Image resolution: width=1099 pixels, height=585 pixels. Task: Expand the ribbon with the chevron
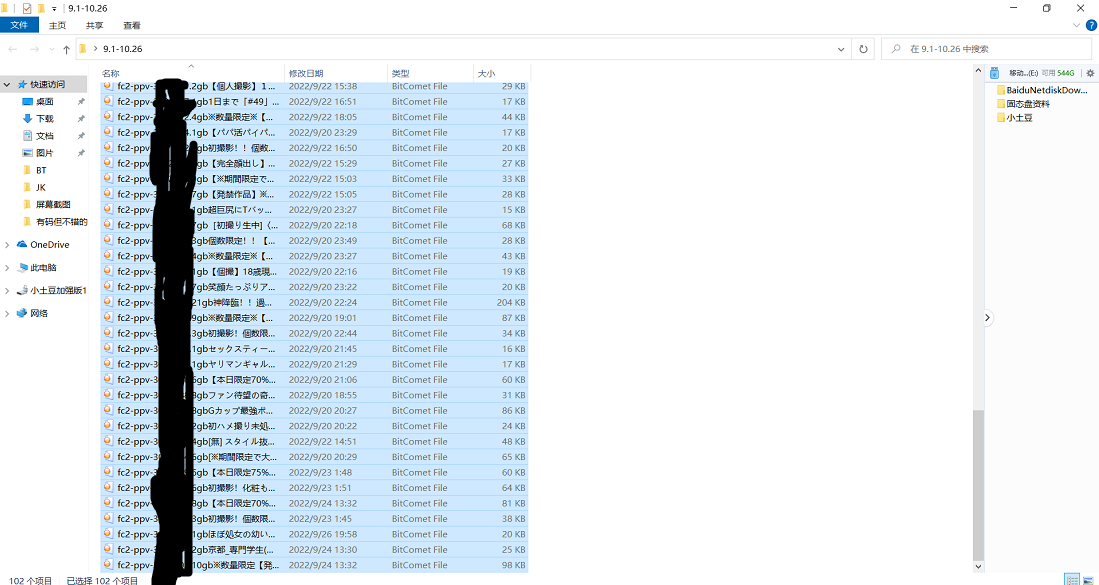[x=1077, y=25]
